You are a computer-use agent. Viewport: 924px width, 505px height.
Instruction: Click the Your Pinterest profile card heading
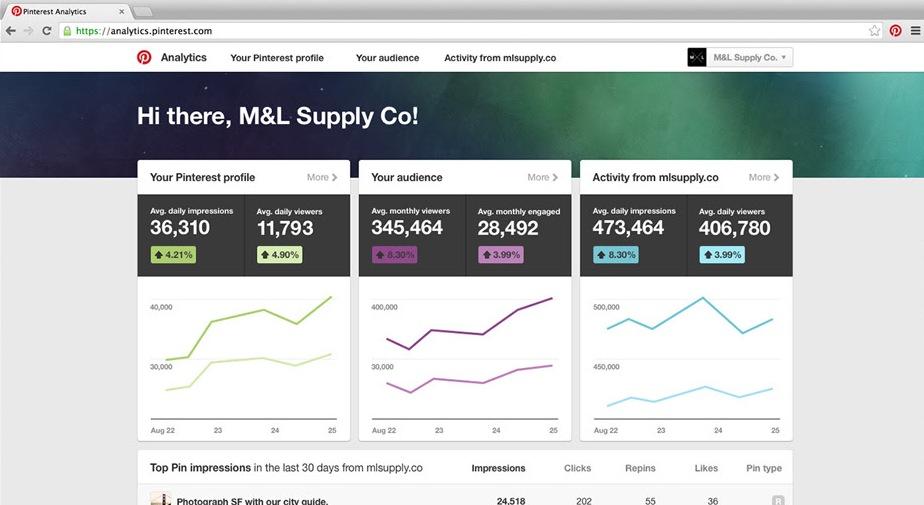(x=202, y=177)
